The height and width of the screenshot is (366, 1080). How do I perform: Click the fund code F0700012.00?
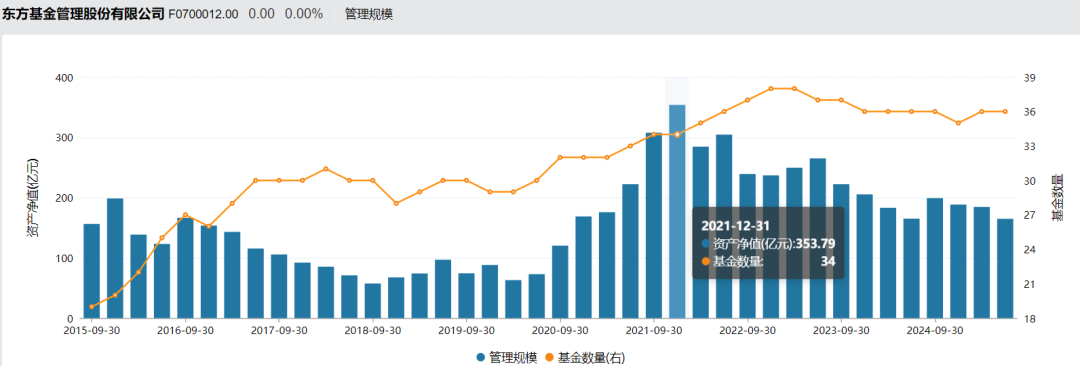pyautogui.click(x=204, y=14)
